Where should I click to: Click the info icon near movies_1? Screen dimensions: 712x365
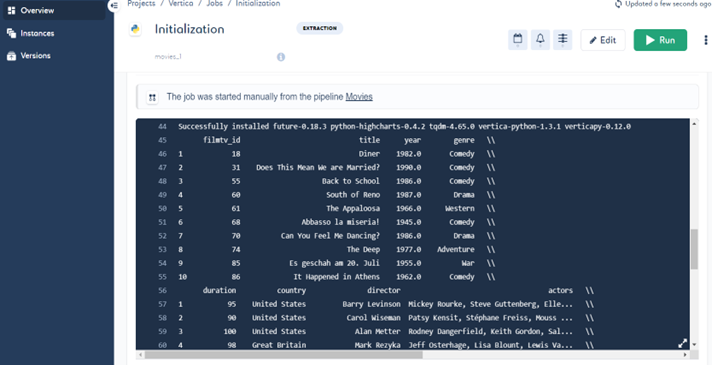pos(281,57)
